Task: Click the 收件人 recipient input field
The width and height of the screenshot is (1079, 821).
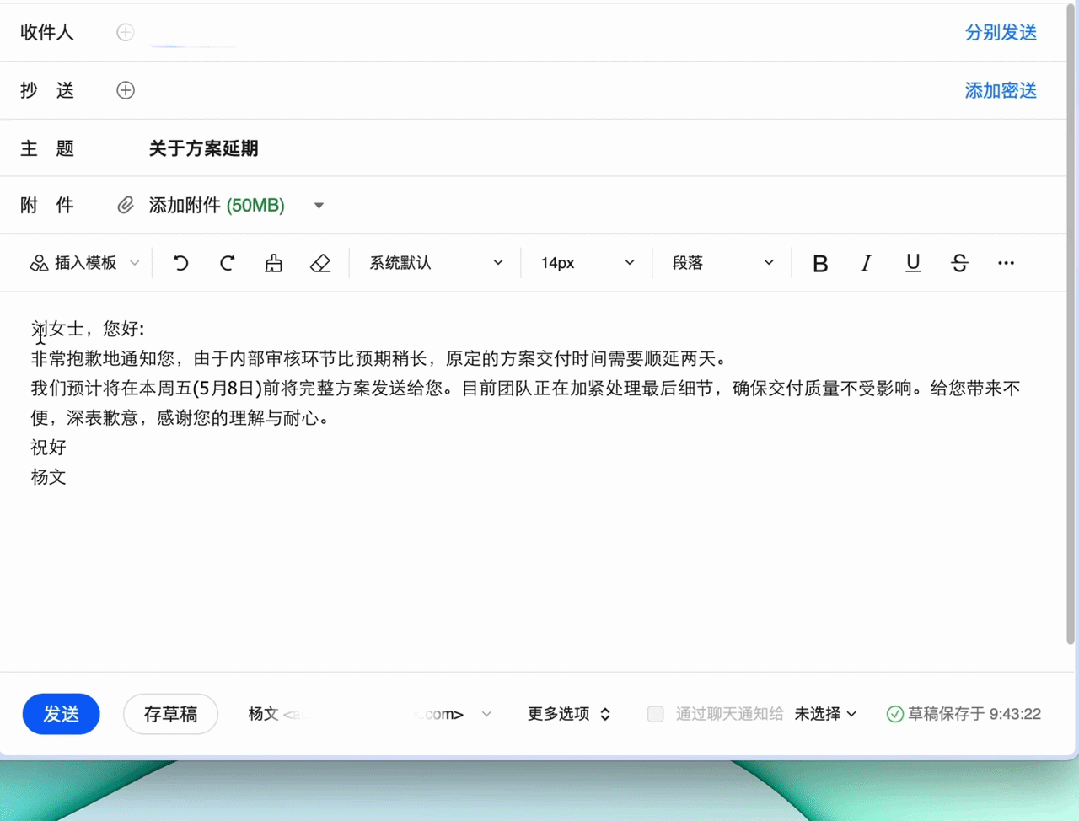Action: (x=551, y=32)
